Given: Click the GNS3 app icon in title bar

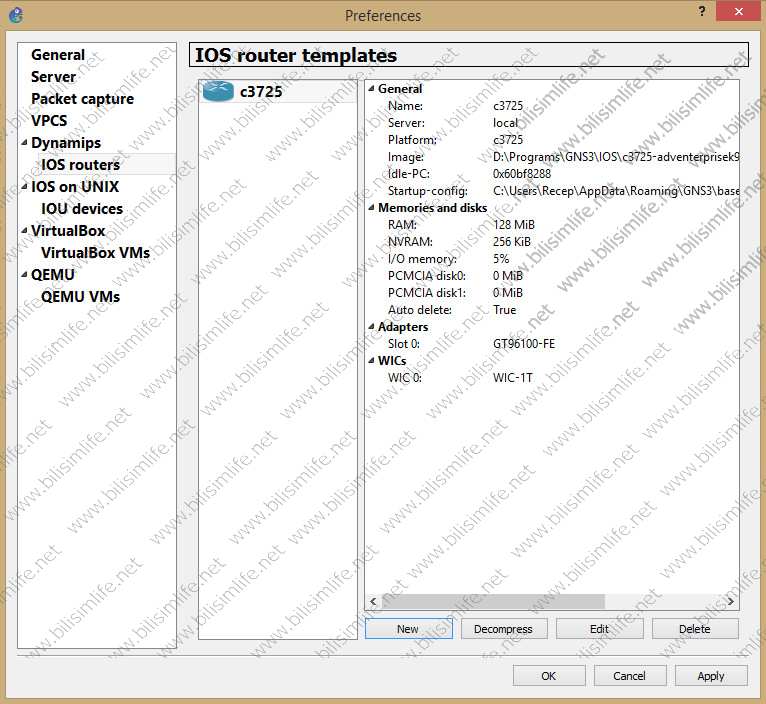Looking at the screenshot, I should pos(16,15).
